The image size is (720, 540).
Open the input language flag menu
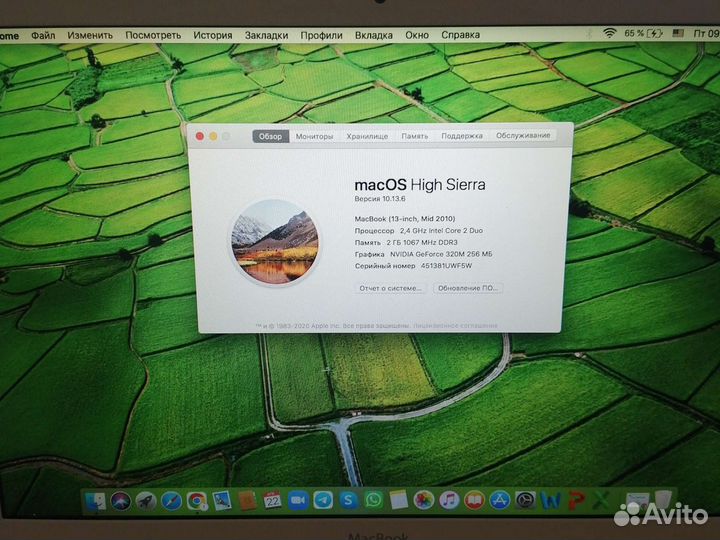click(x=678, y=33)
